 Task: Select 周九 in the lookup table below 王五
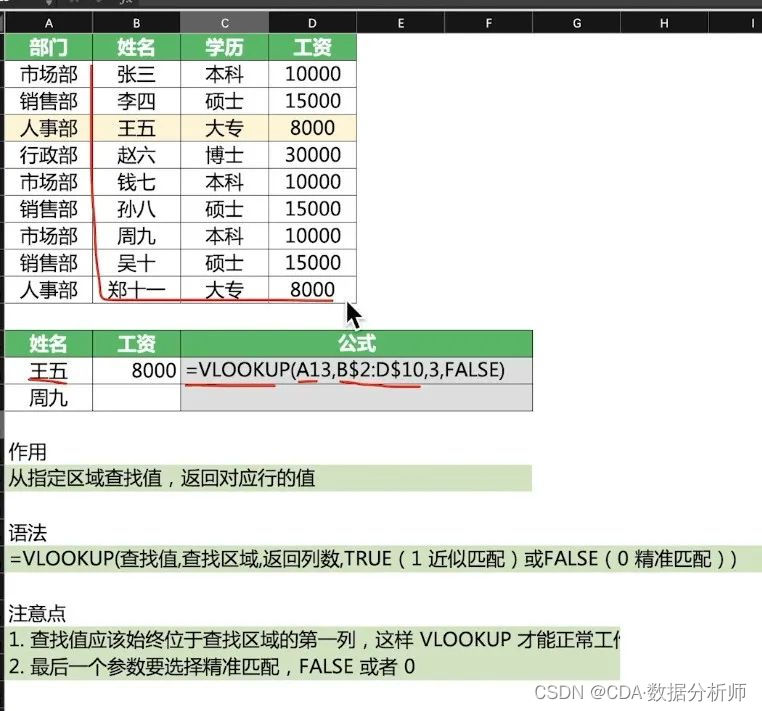click(49, 398)
